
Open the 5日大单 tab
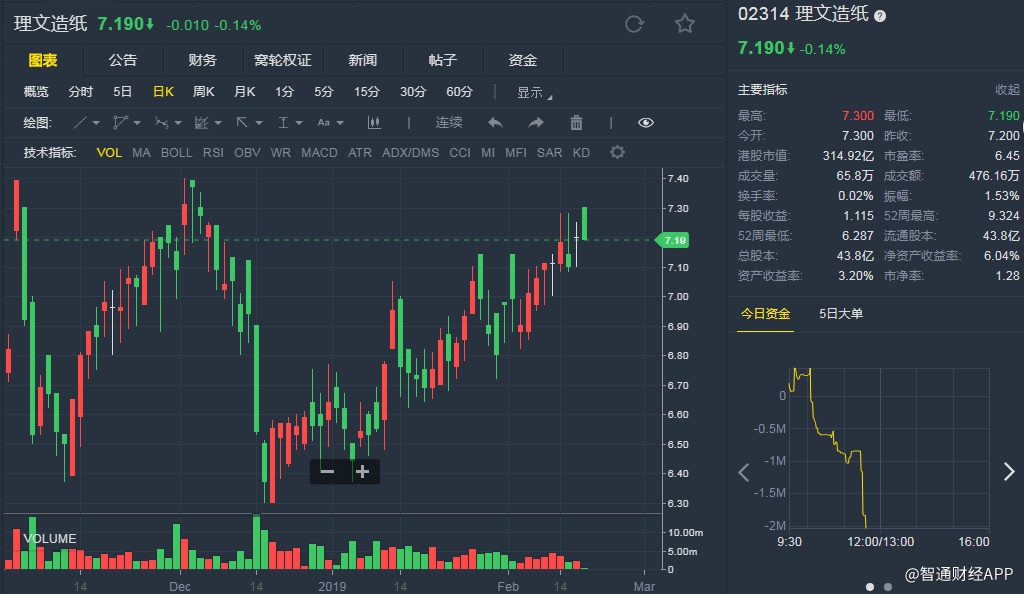tap(841, 314)
